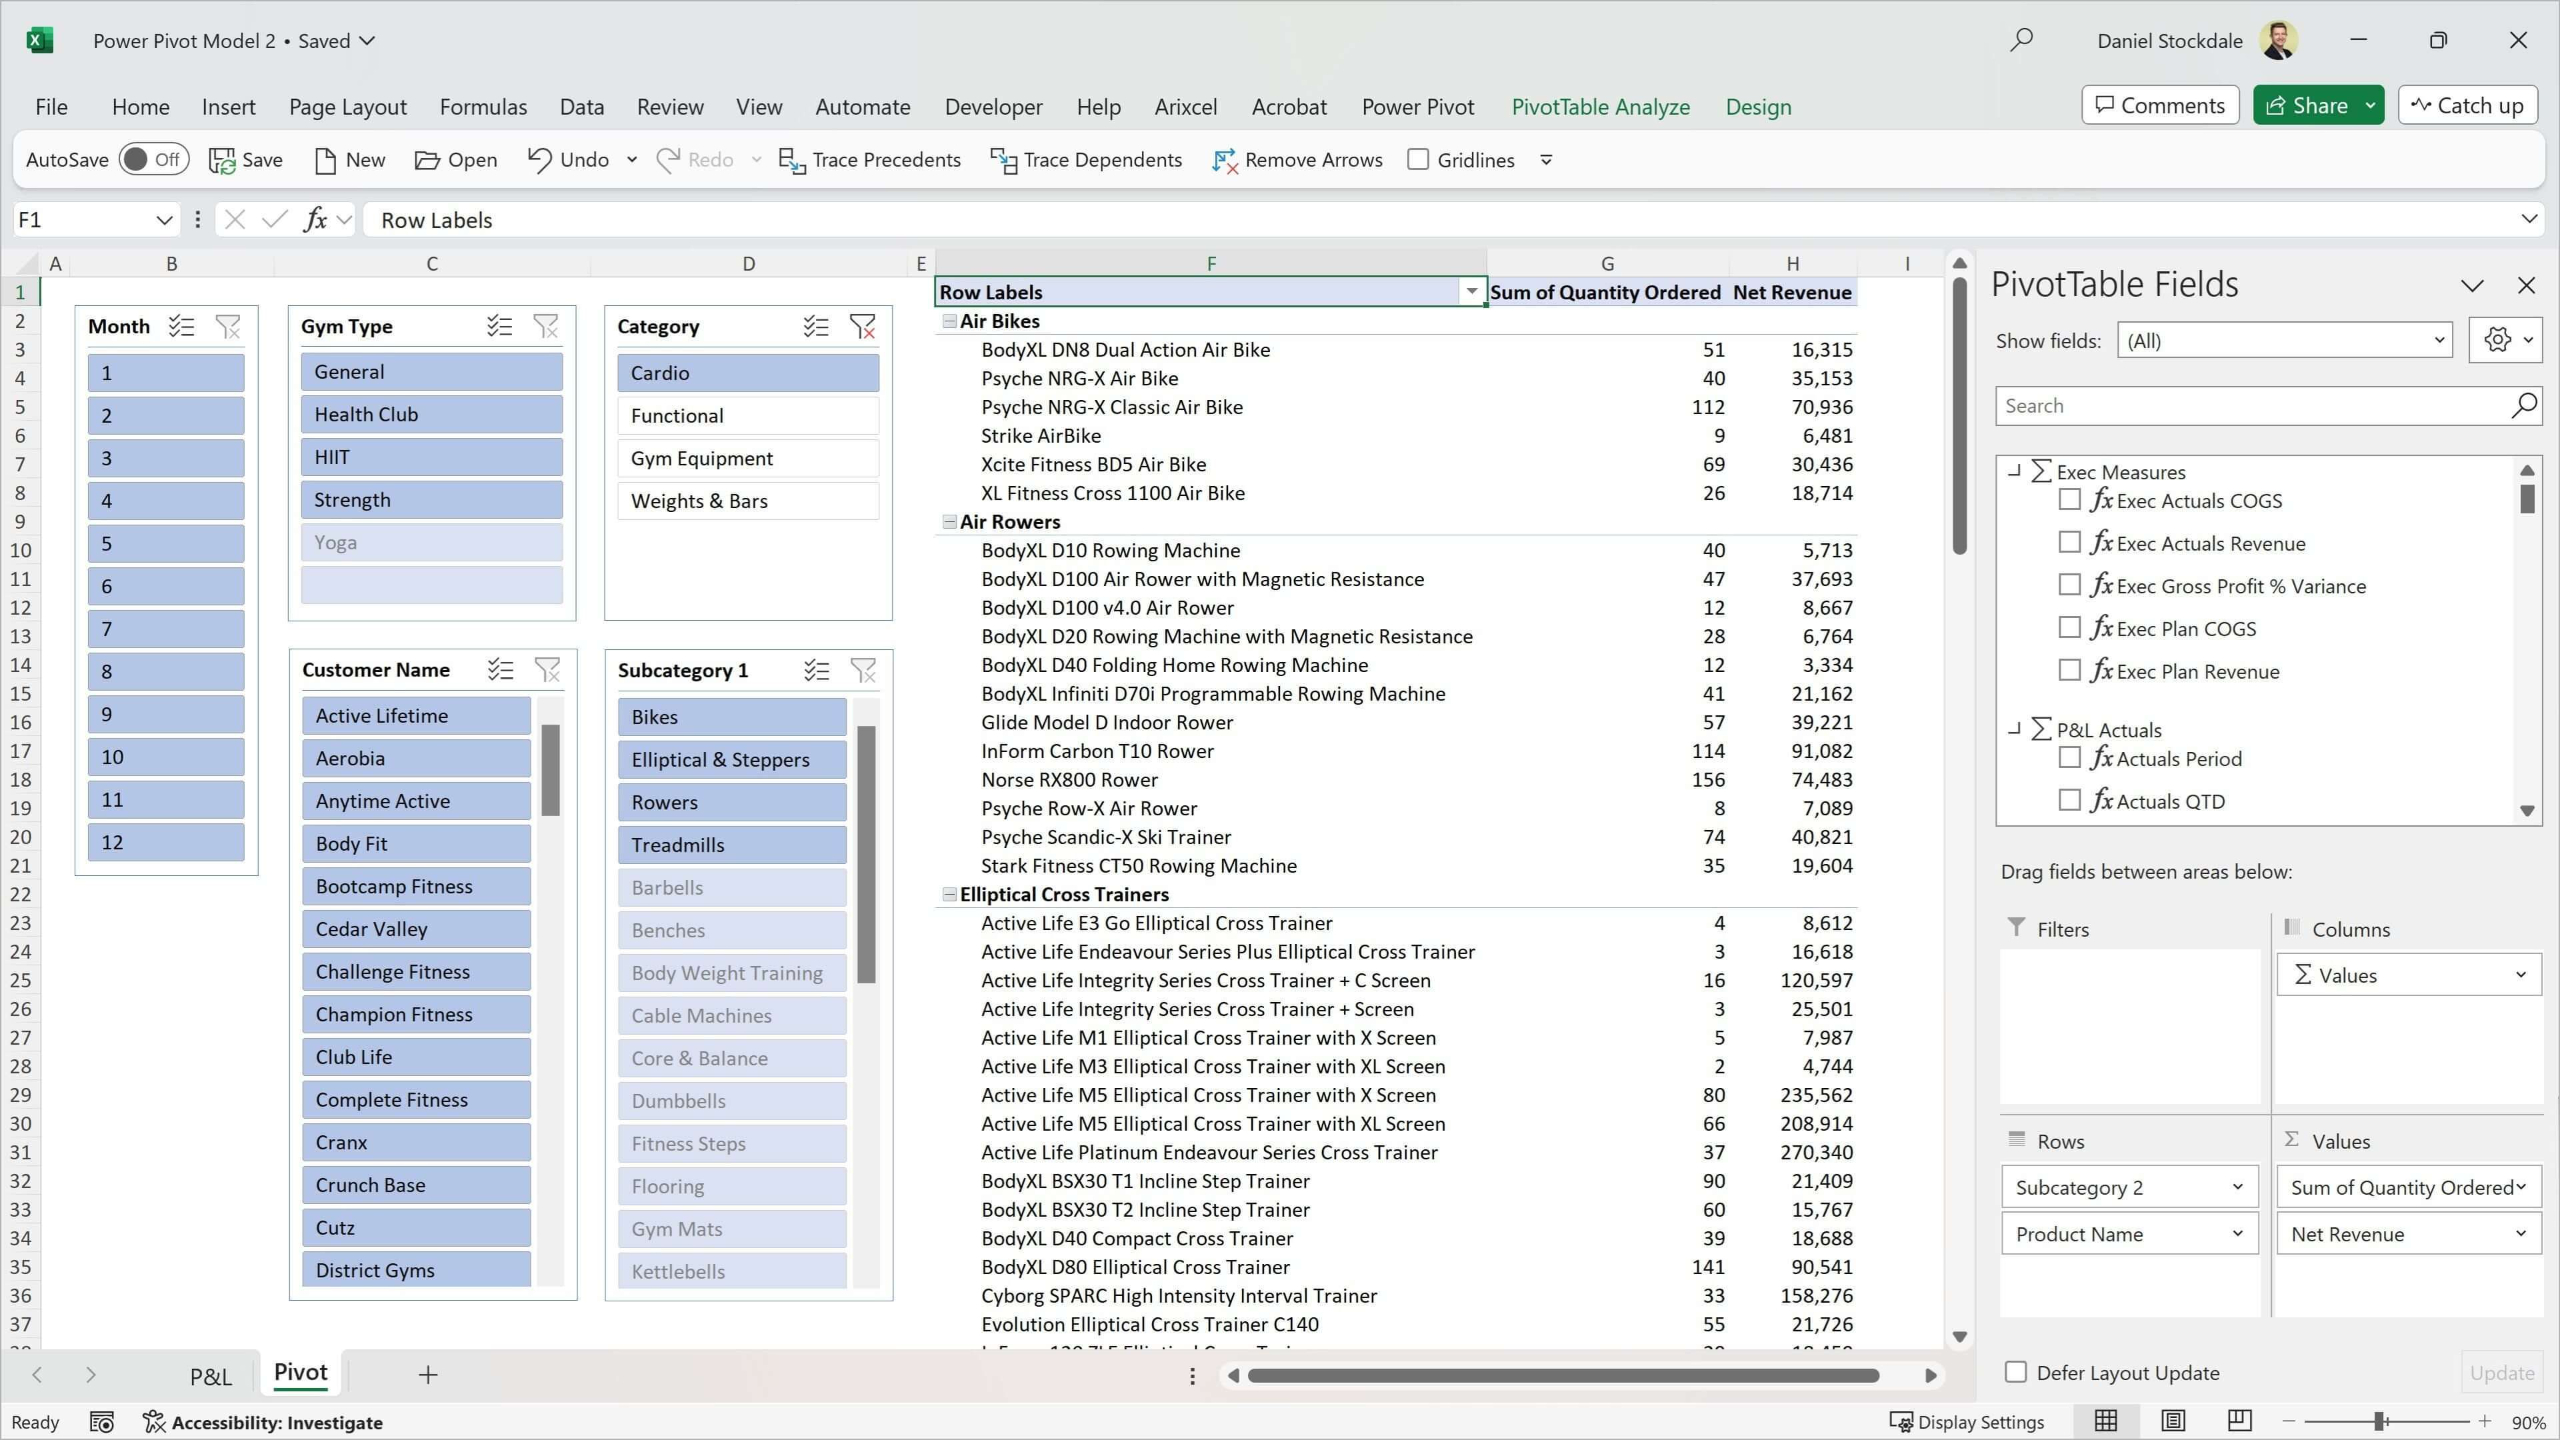Enable the Gridlines checkbox
Viewport: 2560px width, 1440px height.
tap(1418, 160)
